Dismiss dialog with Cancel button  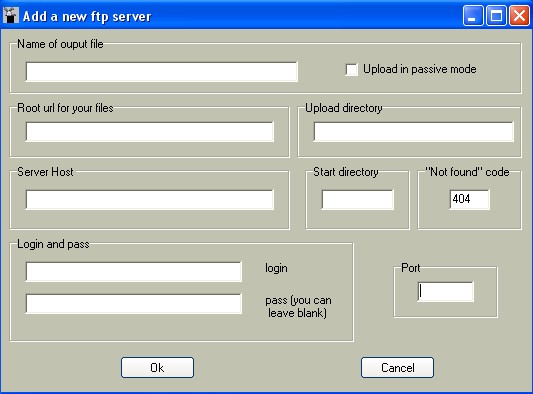pyautogui.click(x=397, y=367)
